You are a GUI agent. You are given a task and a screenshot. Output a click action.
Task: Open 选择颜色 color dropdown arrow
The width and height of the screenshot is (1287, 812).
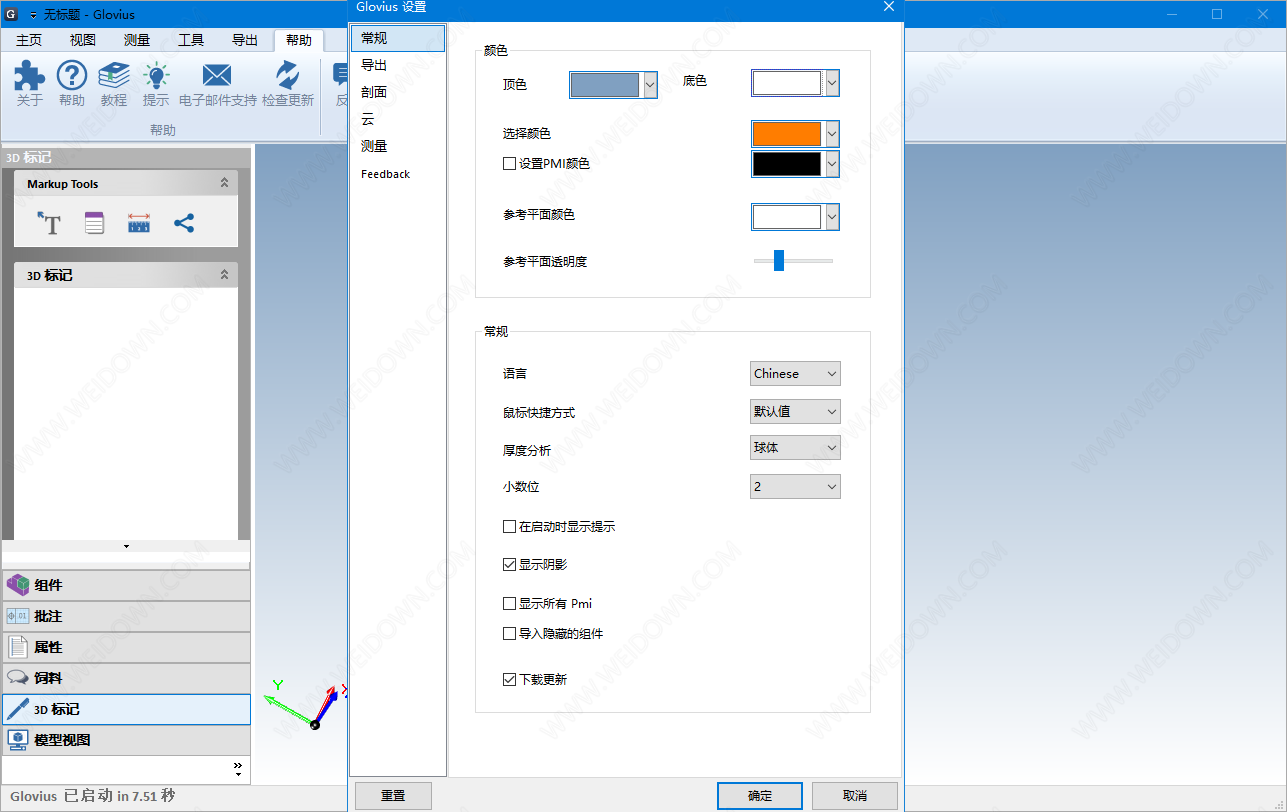pyautogui.click(x=831, y=134)
